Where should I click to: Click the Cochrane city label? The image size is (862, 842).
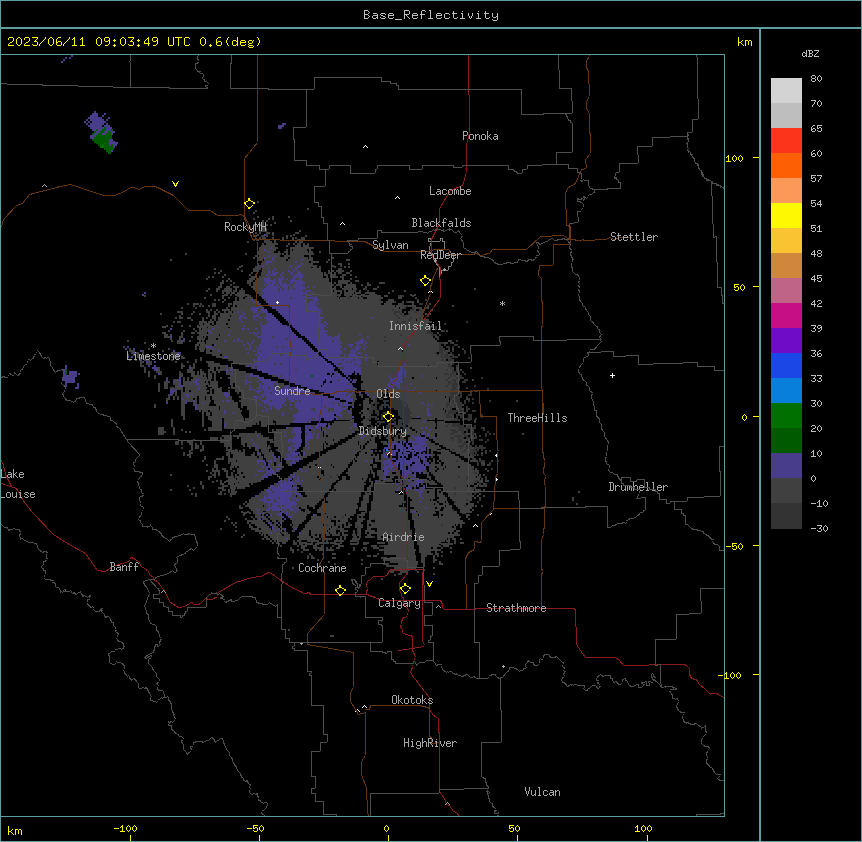(322, 568)
